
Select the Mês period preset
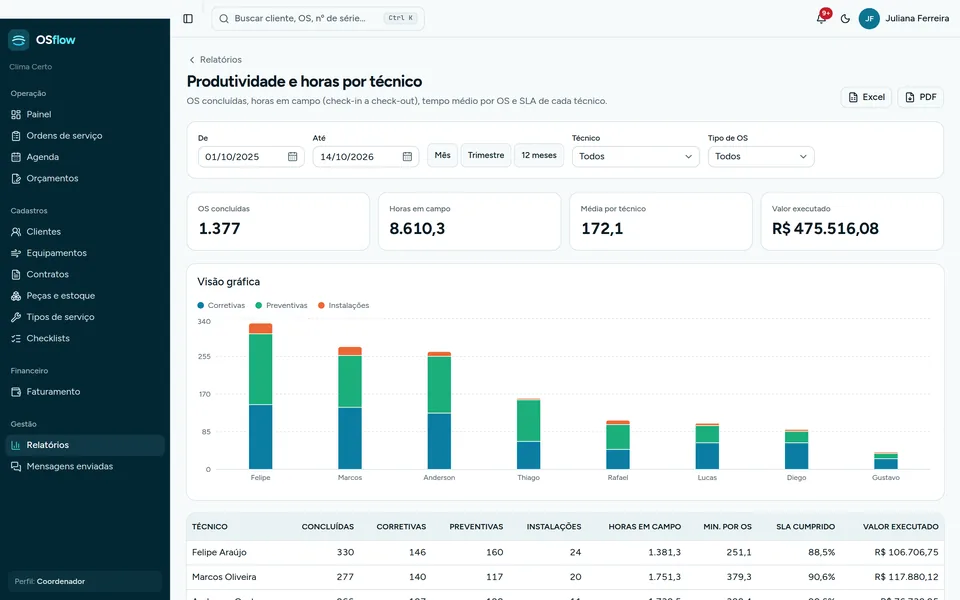[x=442, y=156]
